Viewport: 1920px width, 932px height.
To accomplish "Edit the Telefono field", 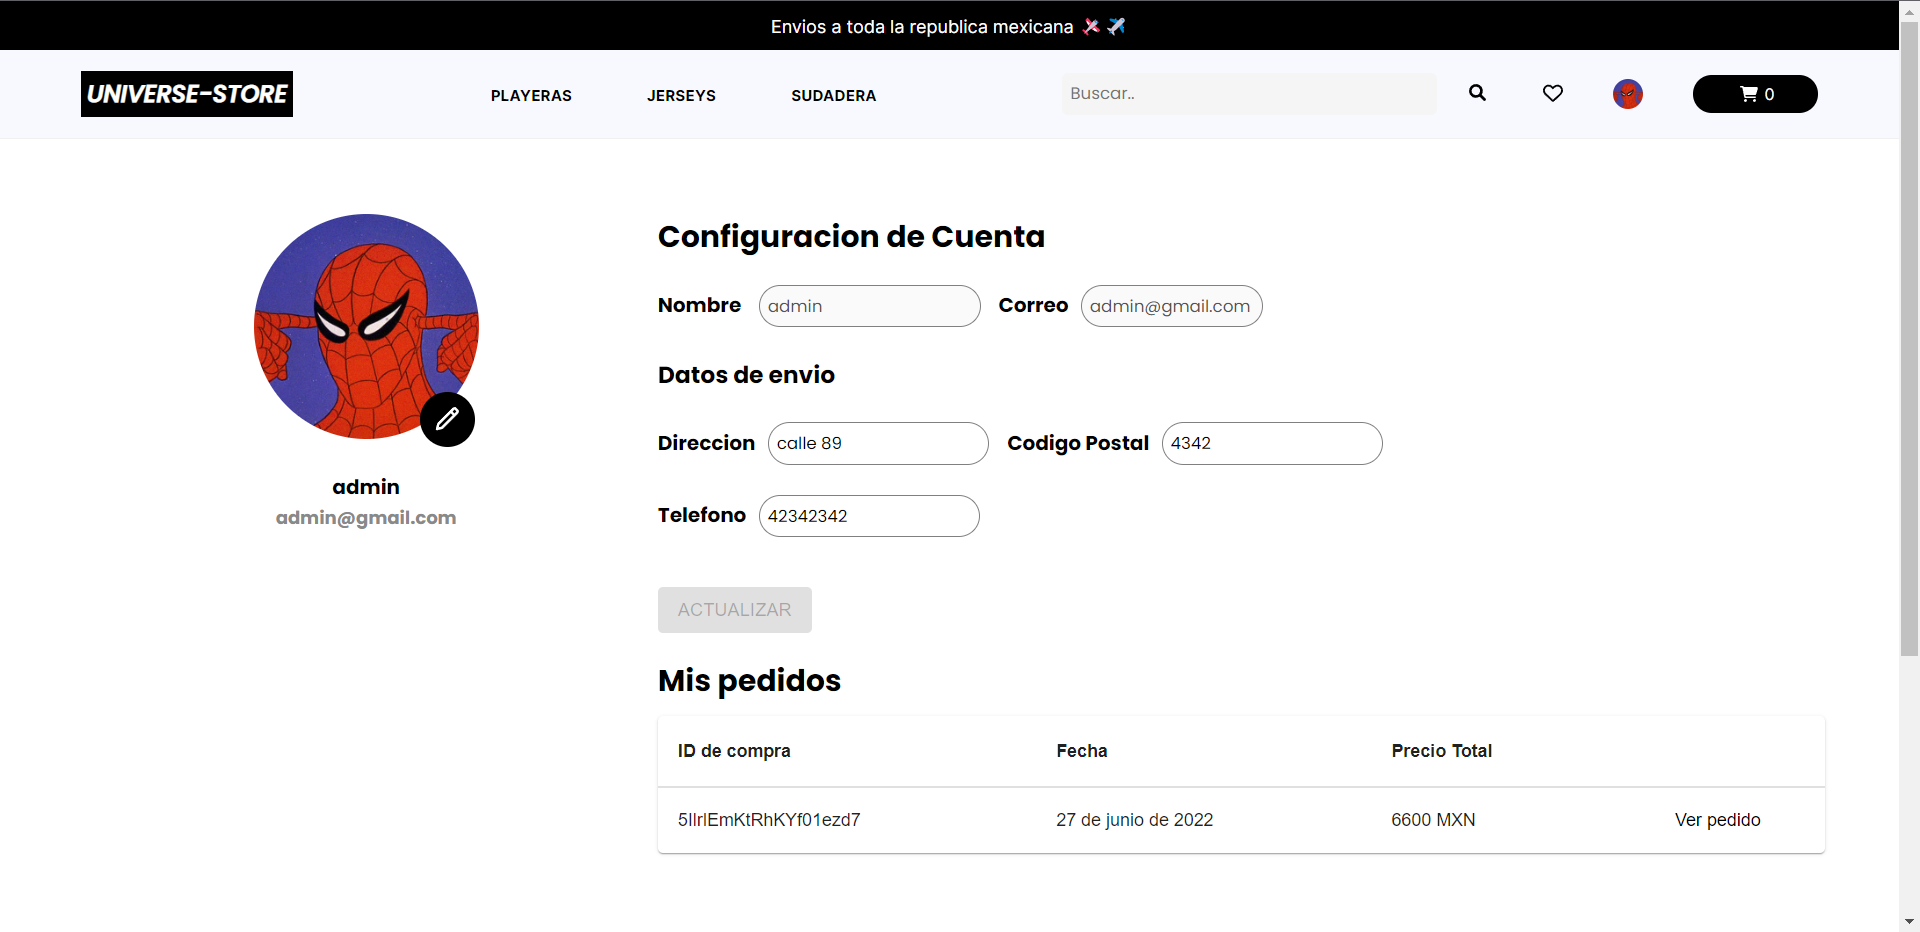I will pos(869,516).
